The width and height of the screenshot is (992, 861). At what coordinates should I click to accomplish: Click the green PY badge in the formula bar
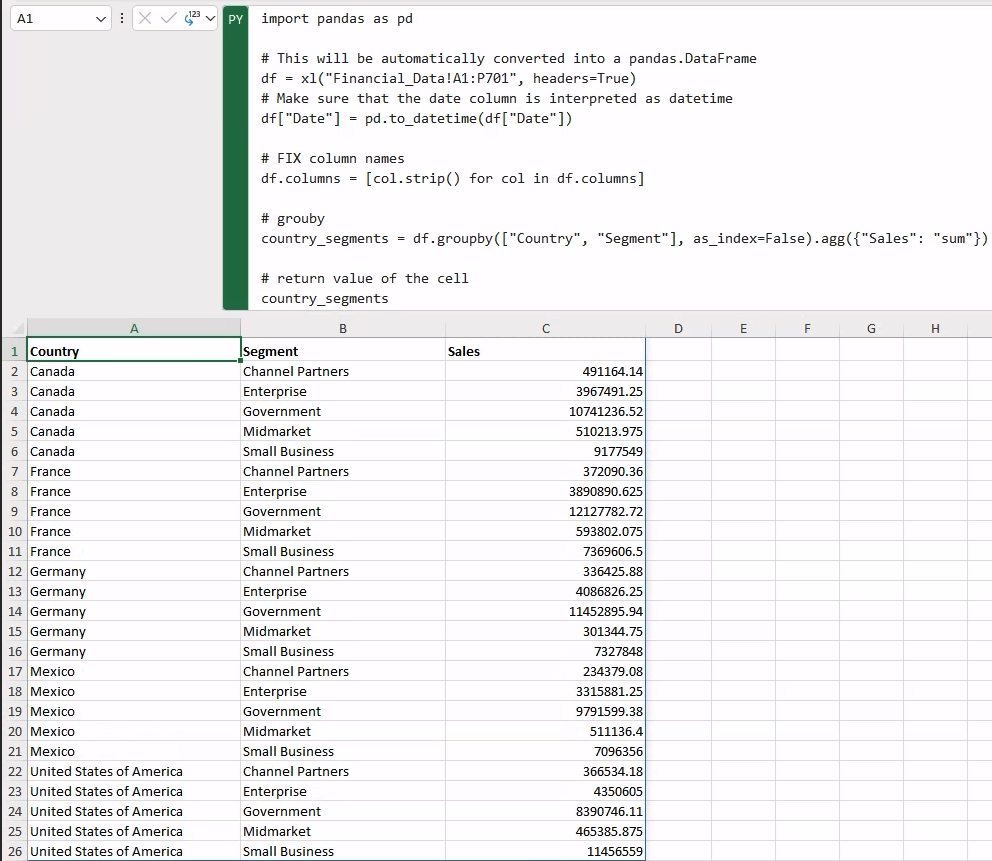[235, 19]
